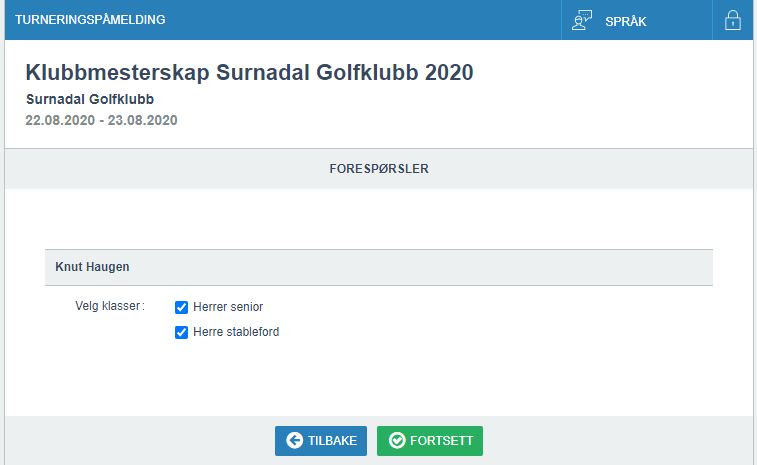757x465 pixels.
Task: Open the SPRÅK language menu
Action: (626, 21)
